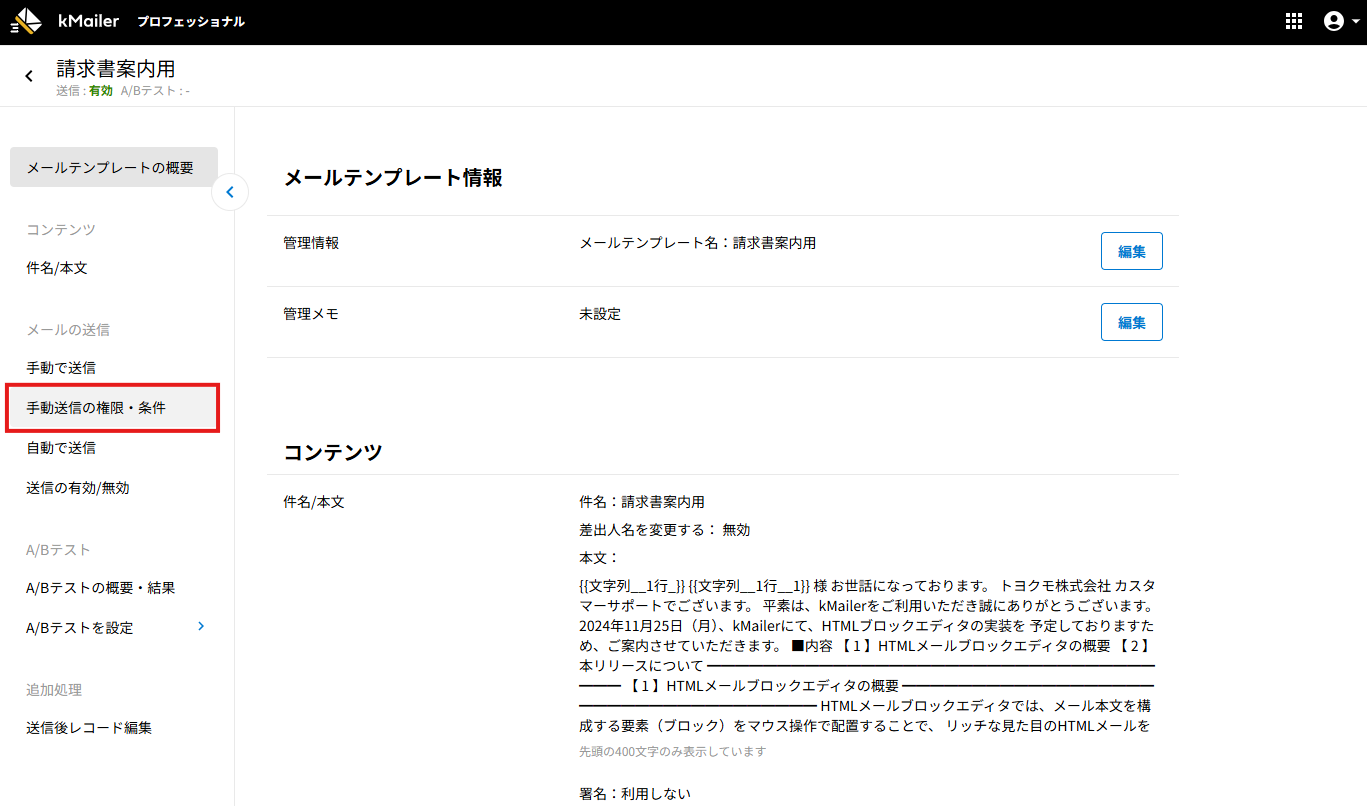1367x806 pixels.
Task: Go to 自動で送信 settings
Action: pyautogui.click(x=61, y=448)
